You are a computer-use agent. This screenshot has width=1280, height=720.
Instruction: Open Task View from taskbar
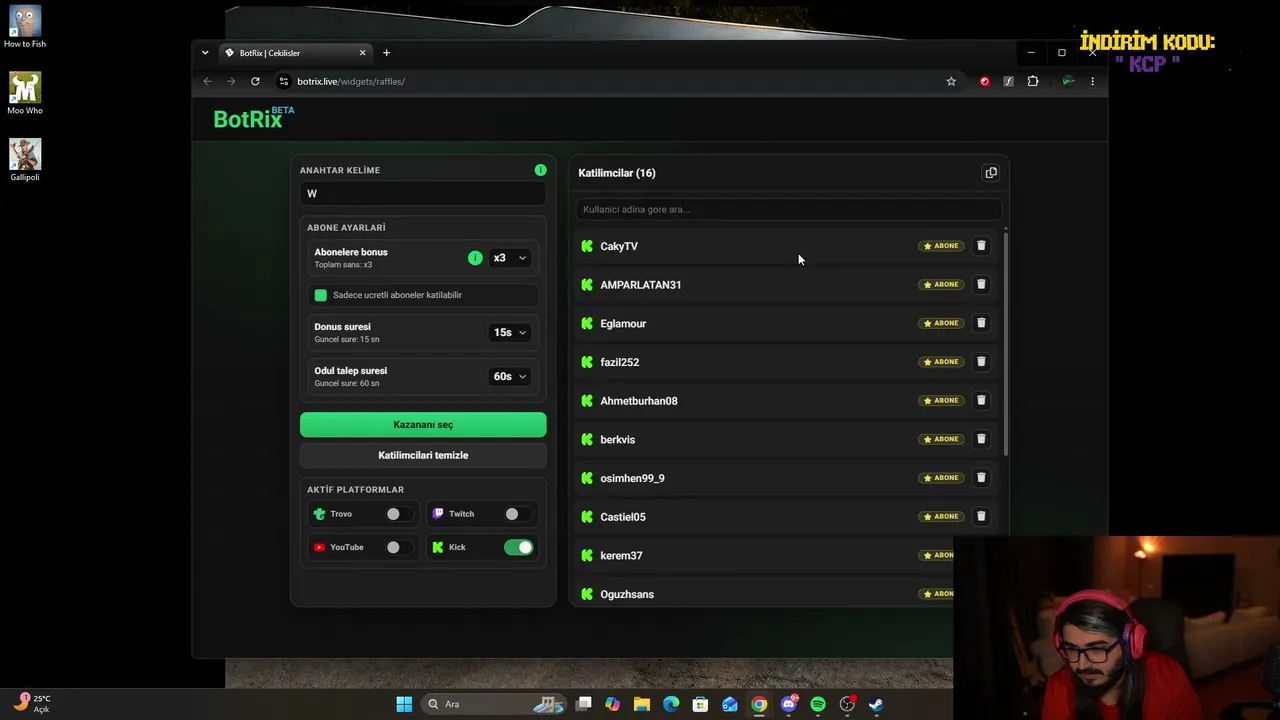pyautogui.click(x=584, y=704)
